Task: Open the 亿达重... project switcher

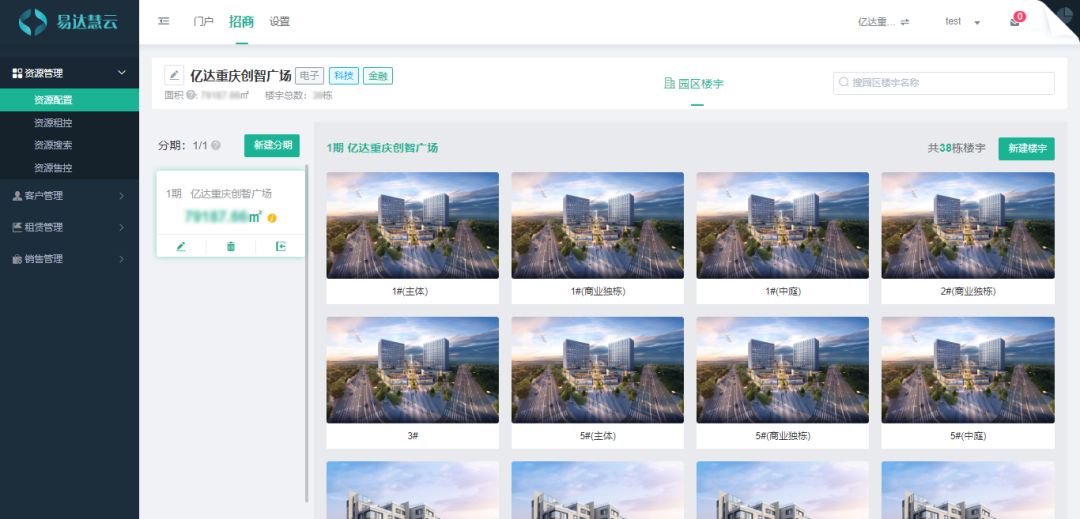Action: (884, 22)
